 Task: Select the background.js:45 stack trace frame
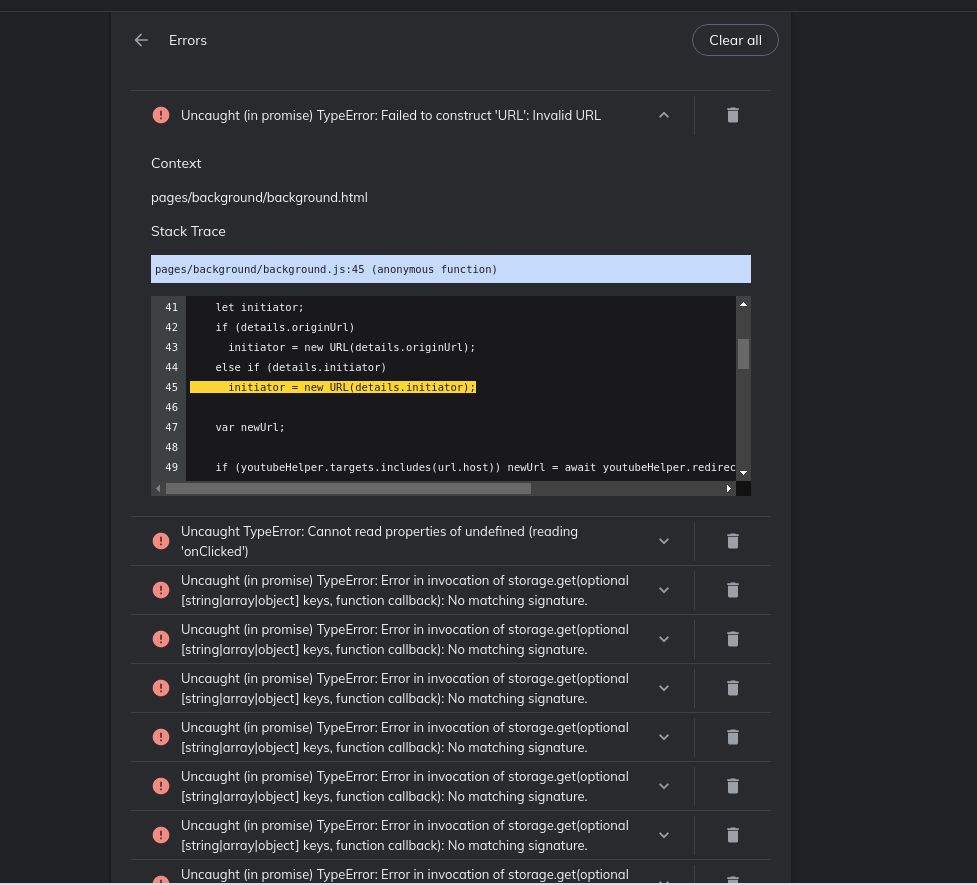coord(451,269)
